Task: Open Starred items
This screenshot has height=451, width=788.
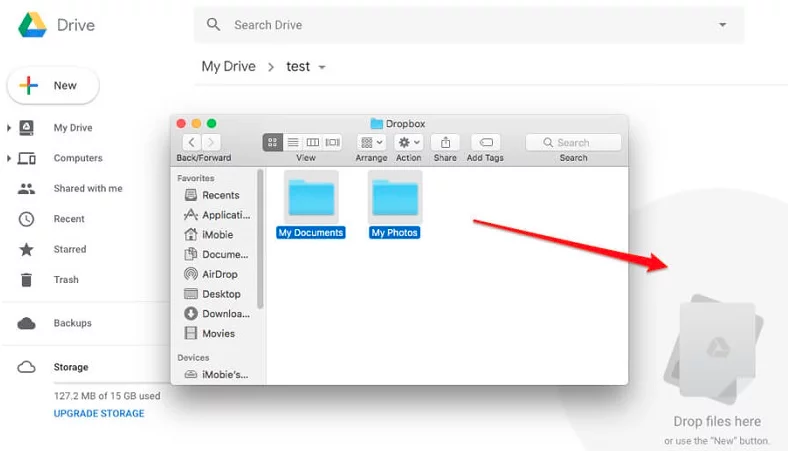Action: click(x=70, y=249)
